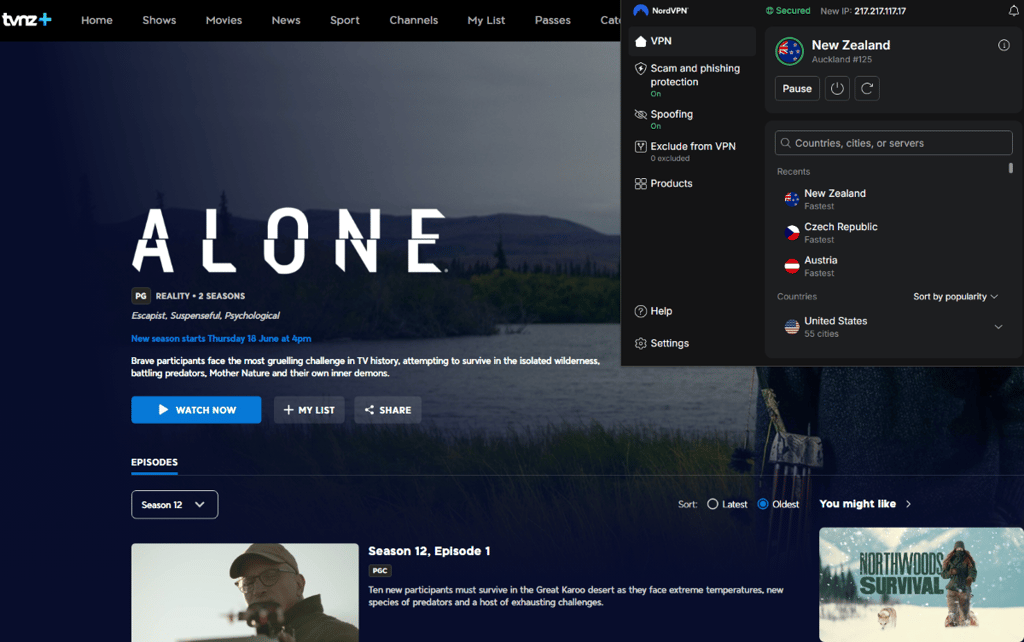Click the reconnect refresh icon button
The width and height of the screenshot is (1024, 642).
point(867,88)
